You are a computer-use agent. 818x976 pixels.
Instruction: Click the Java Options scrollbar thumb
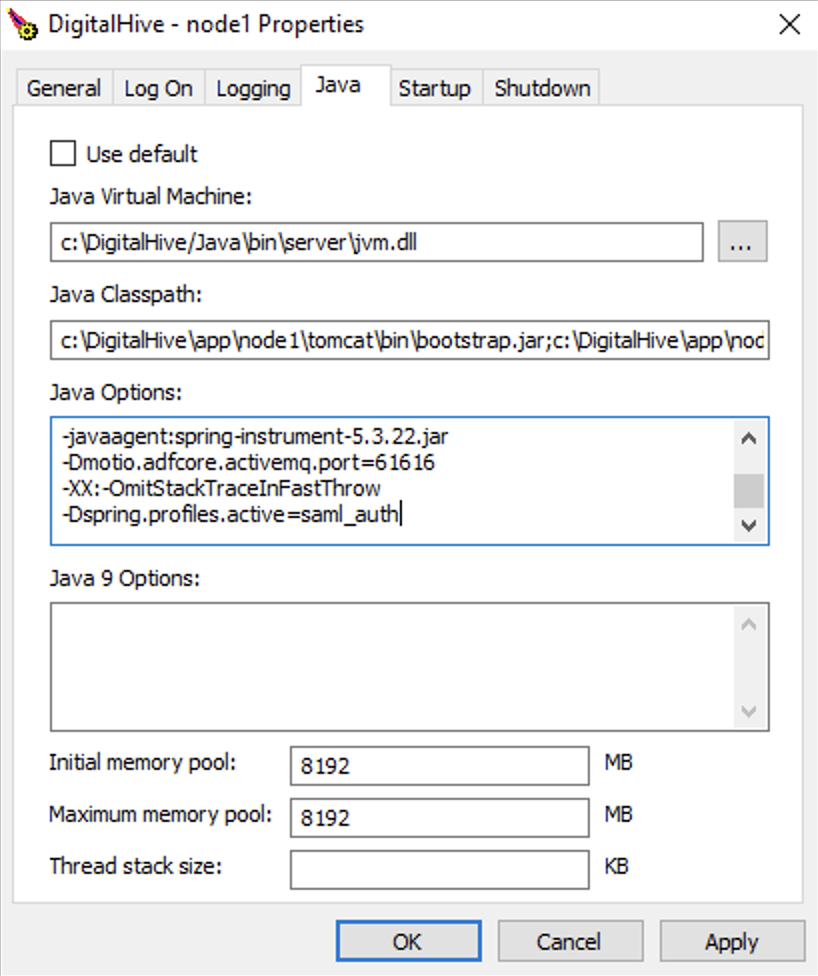748,491
